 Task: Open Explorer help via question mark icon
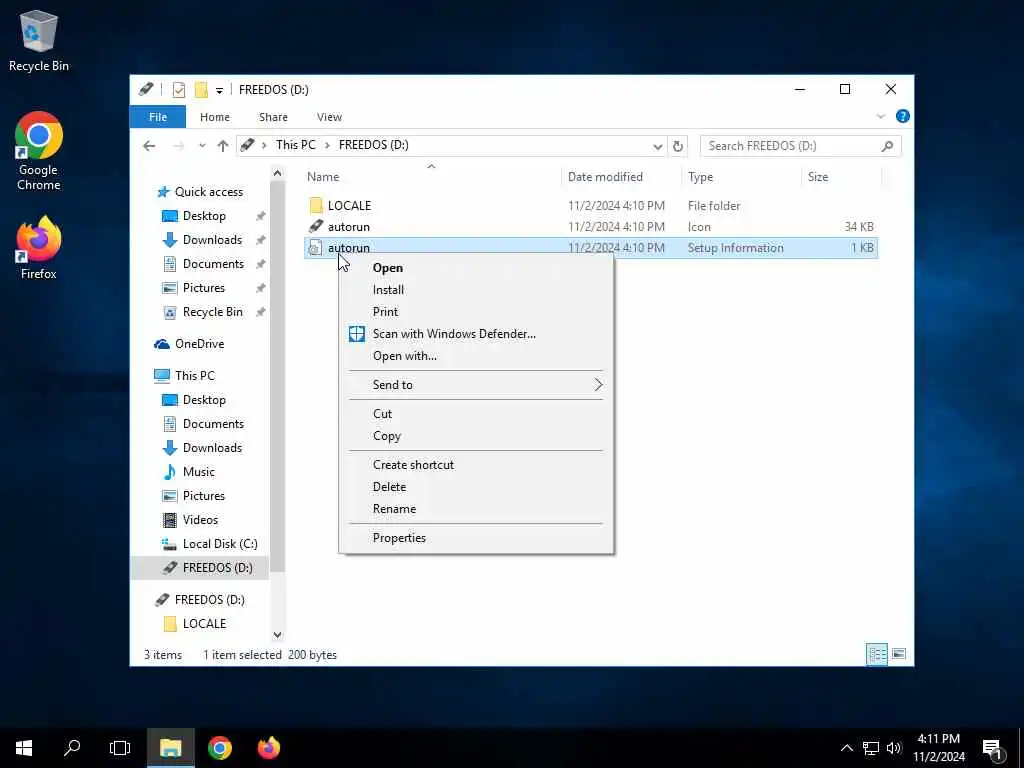click(x=903, y=116)
